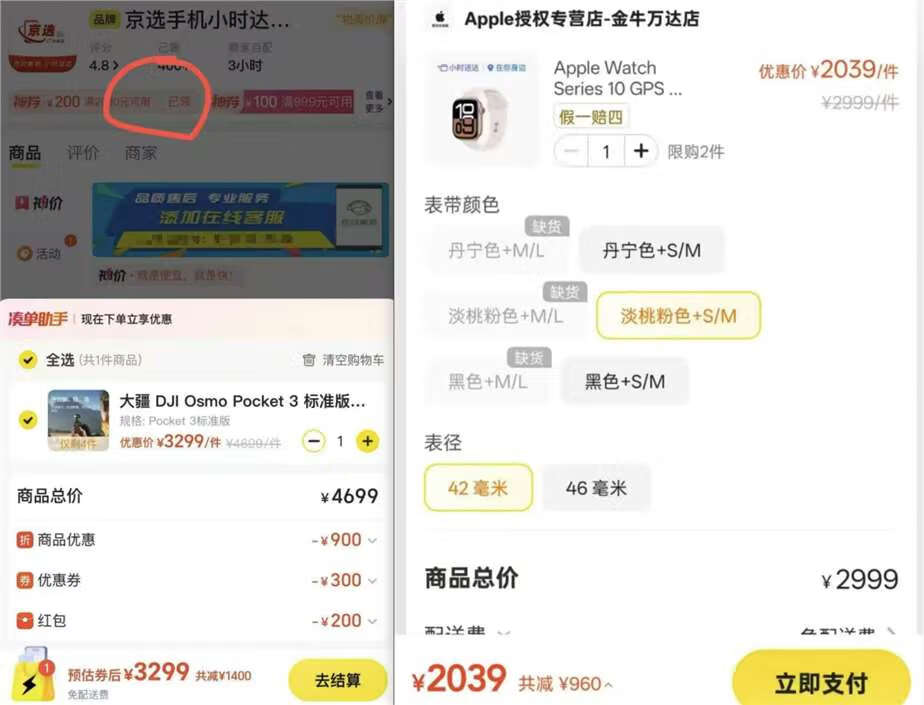The height and width of the screenshot is (705, 924).
Task: Expand the 共减 ¥960 savings breakdown
Action: pos(565,684)
